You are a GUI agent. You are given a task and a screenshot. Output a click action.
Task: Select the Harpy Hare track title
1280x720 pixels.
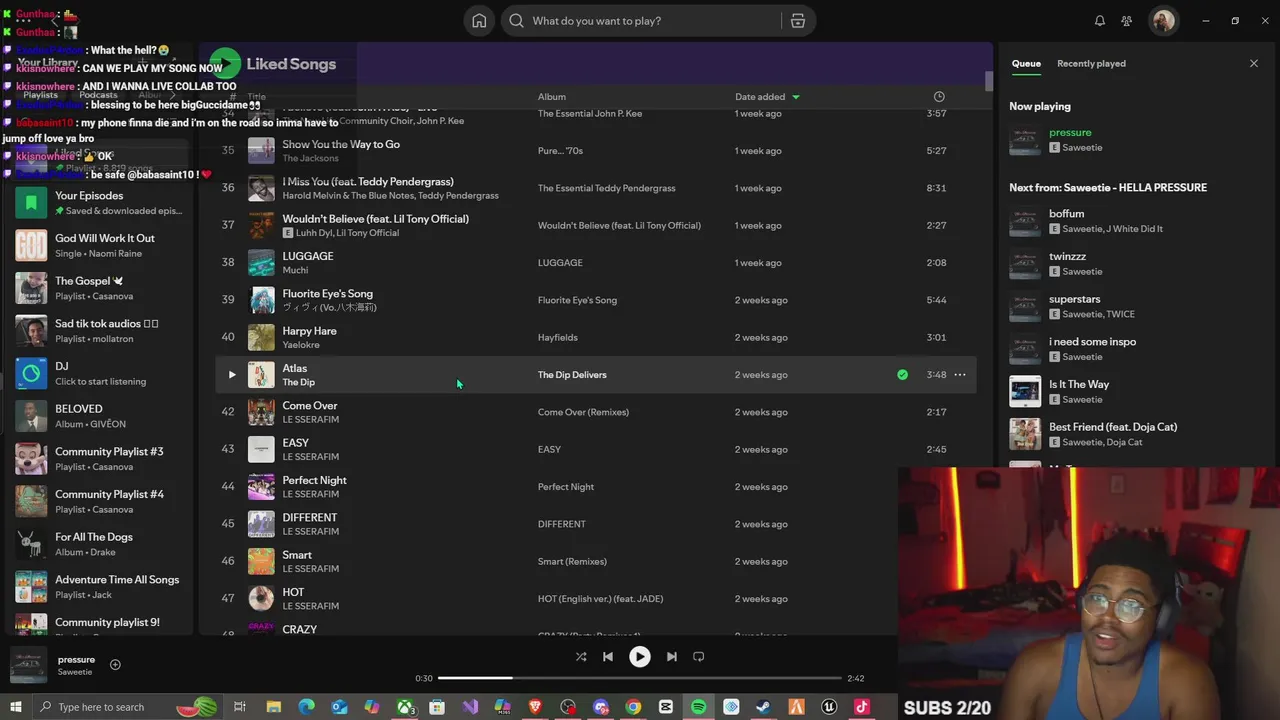pos(309,331)
